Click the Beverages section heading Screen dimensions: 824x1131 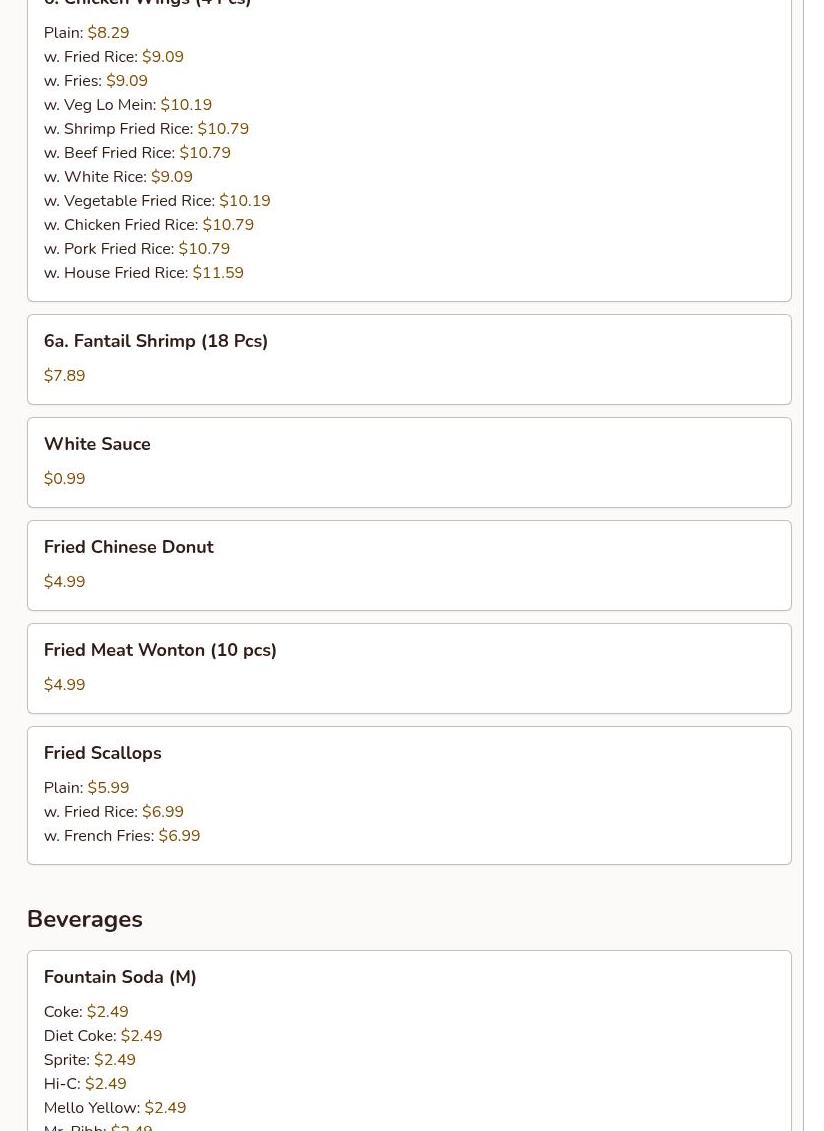84,919
